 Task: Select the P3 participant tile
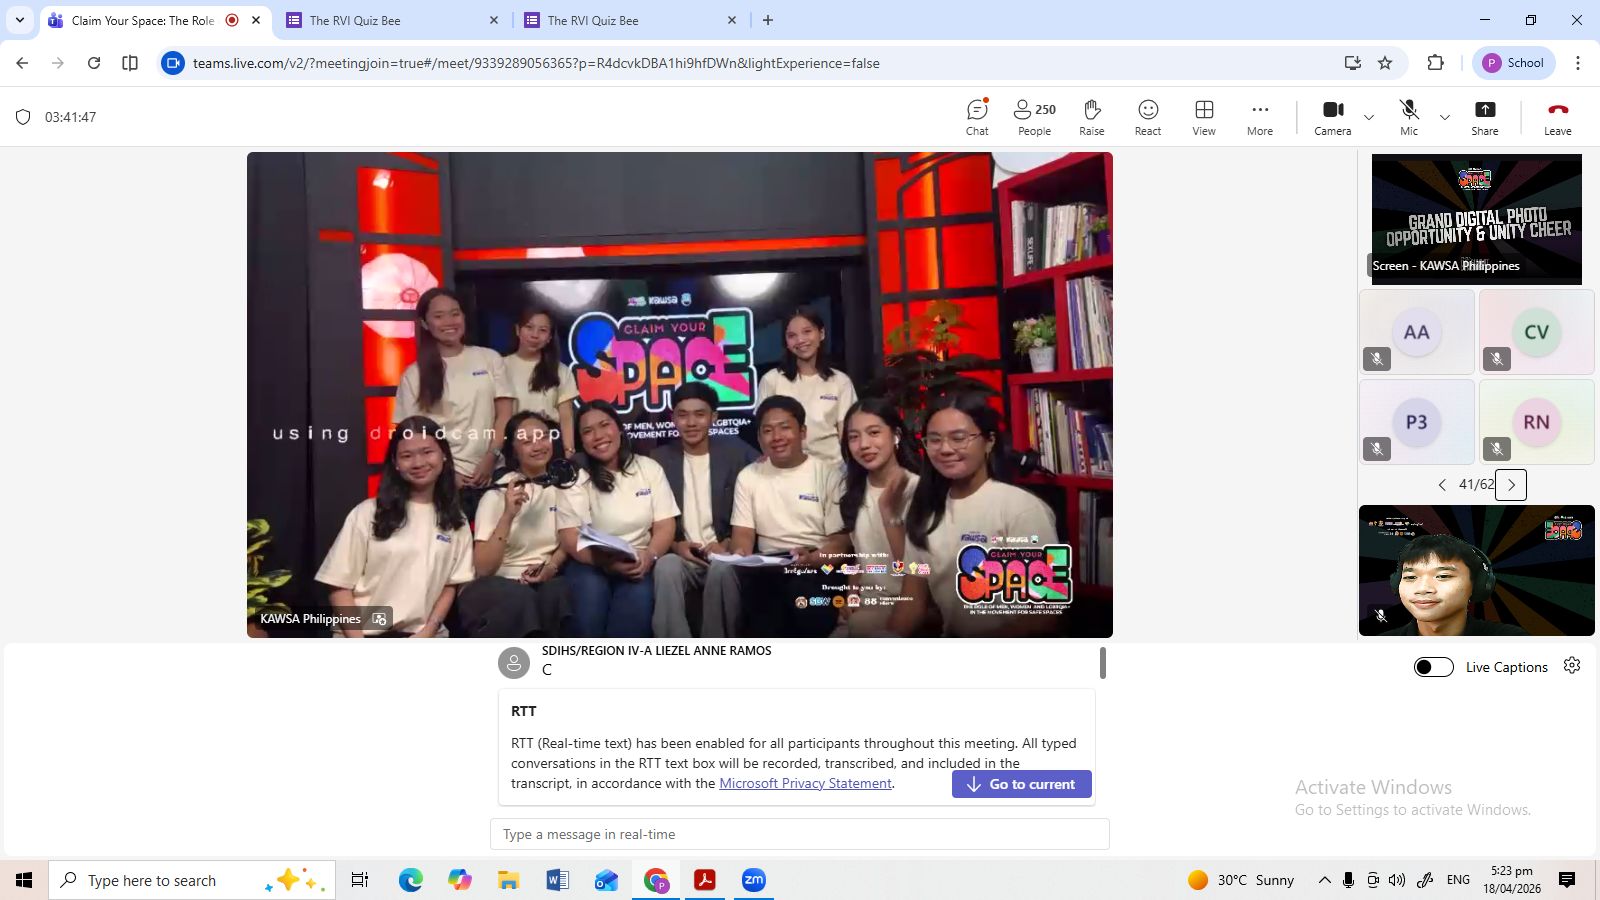(1416, 422)
